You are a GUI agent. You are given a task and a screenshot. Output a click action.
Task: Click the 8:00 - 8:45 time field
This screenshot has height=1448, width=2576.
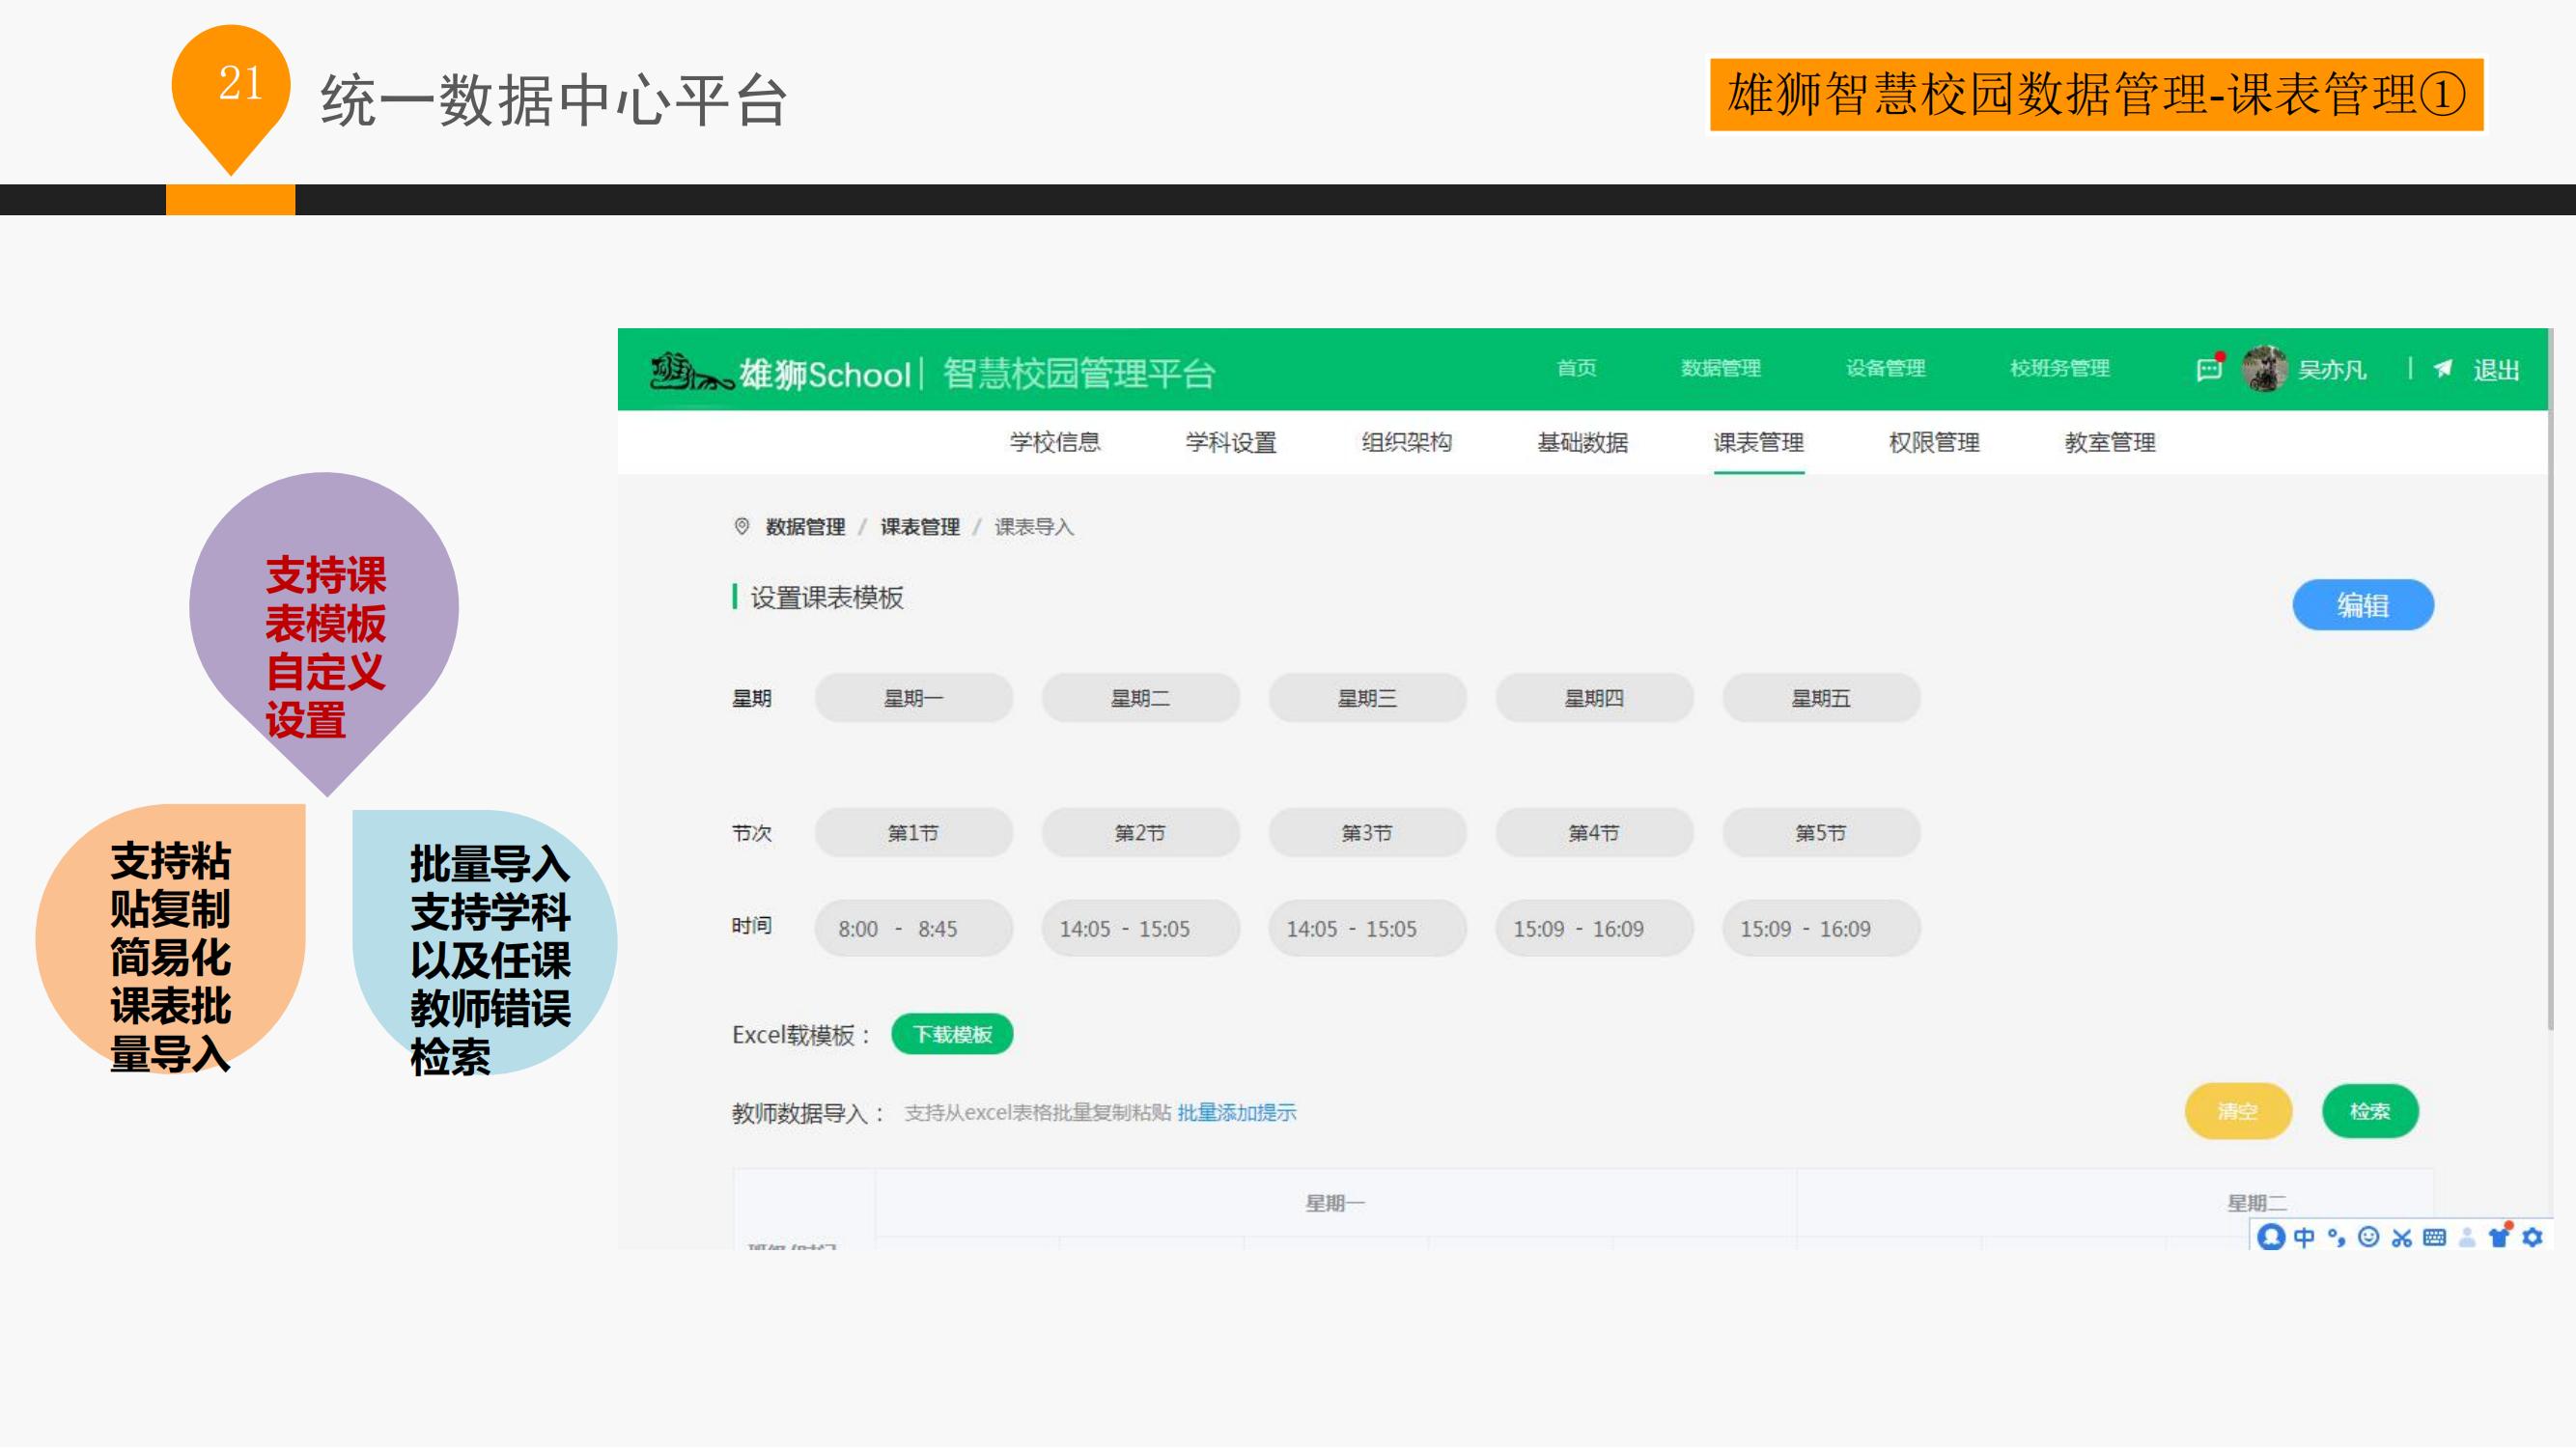(913, 928)
